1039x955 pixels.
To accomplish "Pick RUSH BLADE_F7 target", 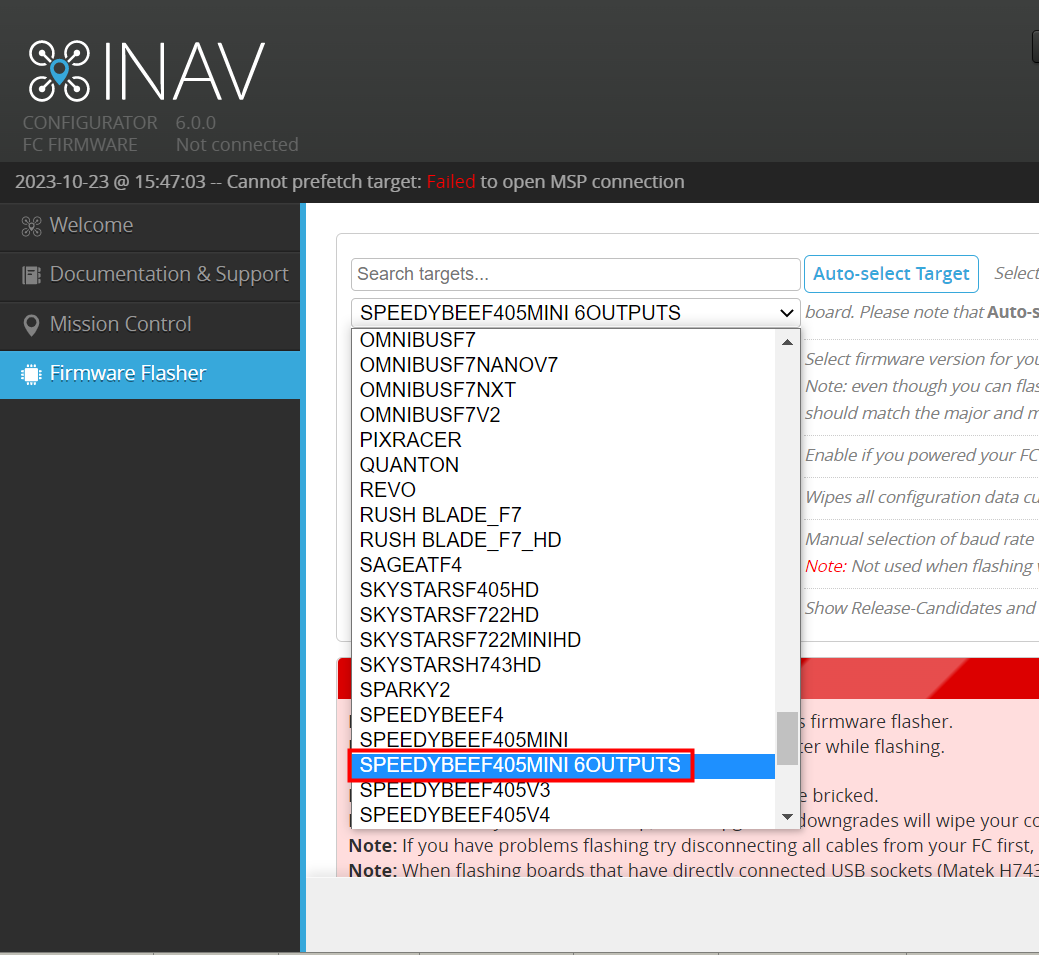I will point(564,516).
